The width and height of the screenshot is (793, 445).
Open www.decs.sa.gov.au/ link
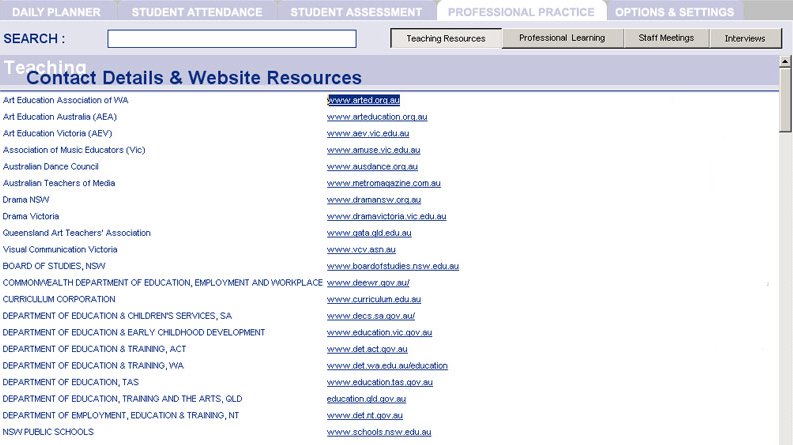[371, 316]
